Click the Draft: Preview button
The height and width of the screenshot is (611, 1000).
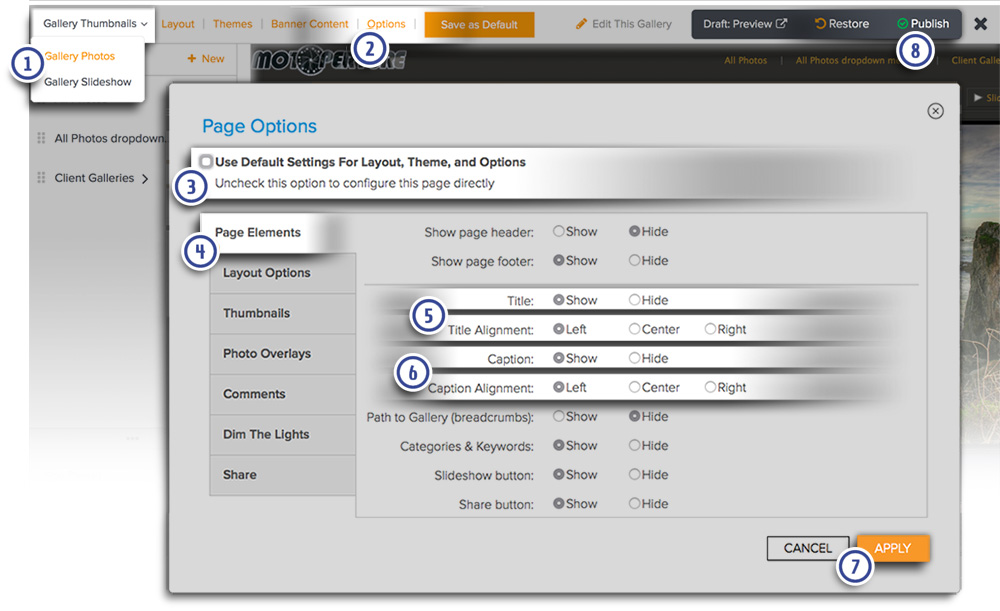[744, 24]
